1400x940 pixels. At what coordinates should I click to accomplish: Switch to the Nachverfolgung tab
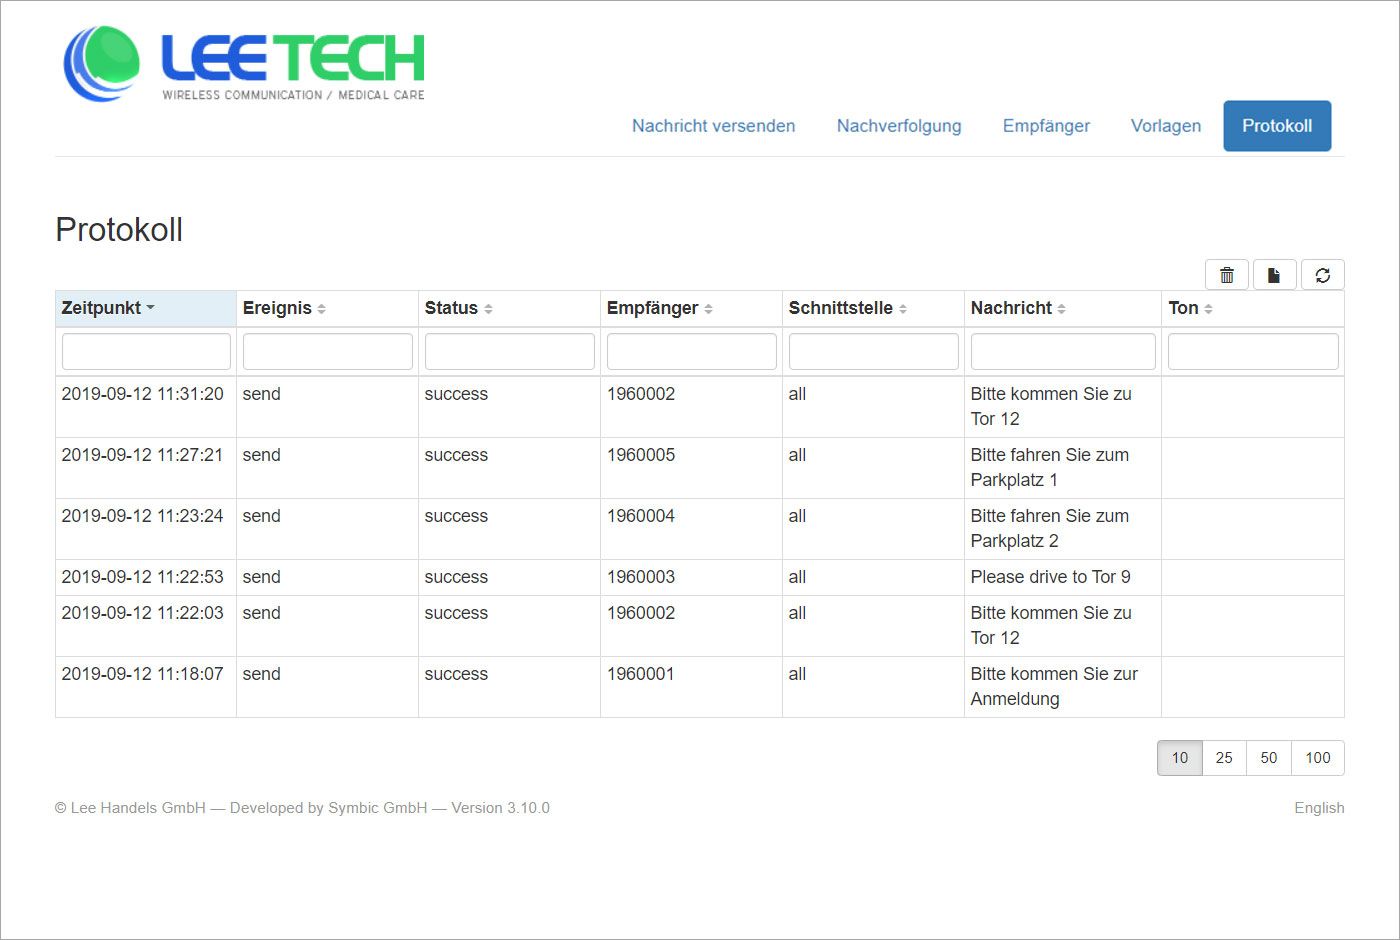click(898, 126)
